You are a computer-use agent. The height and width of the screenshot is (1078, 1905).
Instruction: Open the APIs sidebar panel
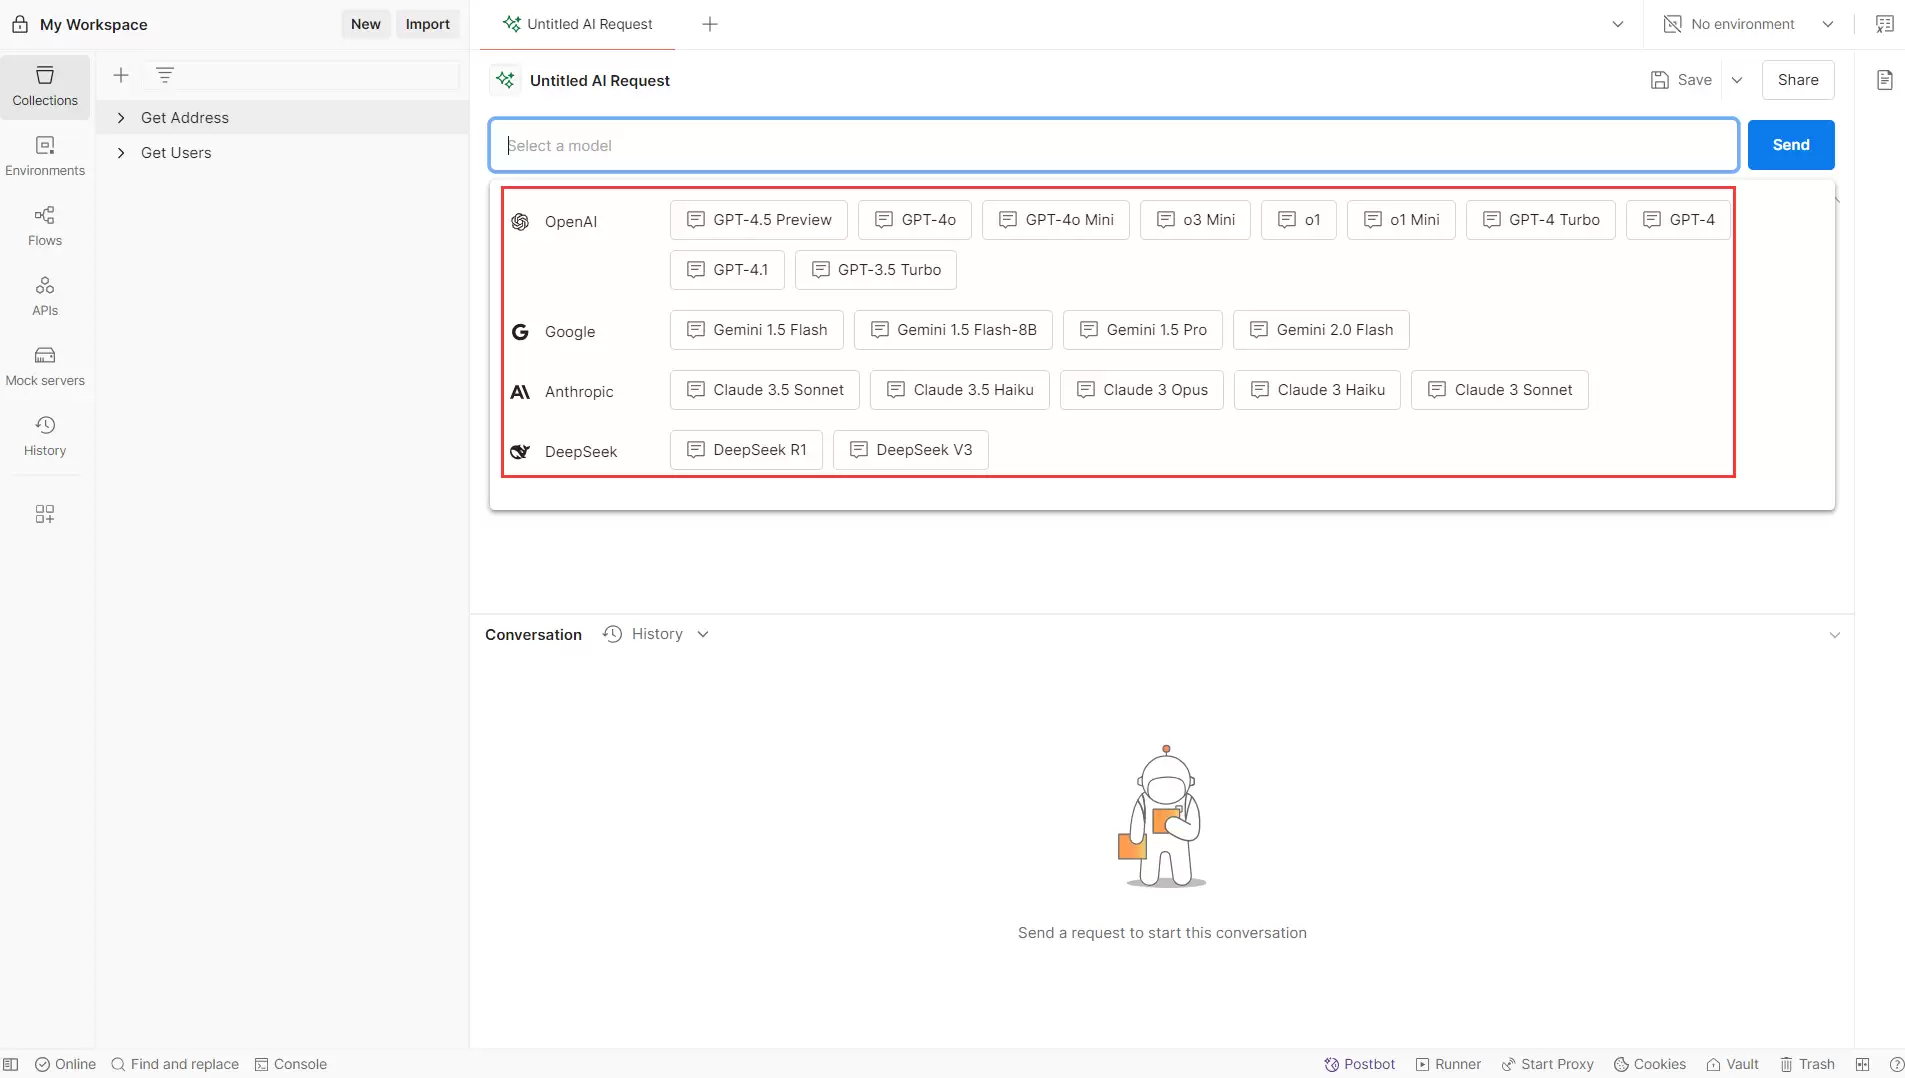45,297
